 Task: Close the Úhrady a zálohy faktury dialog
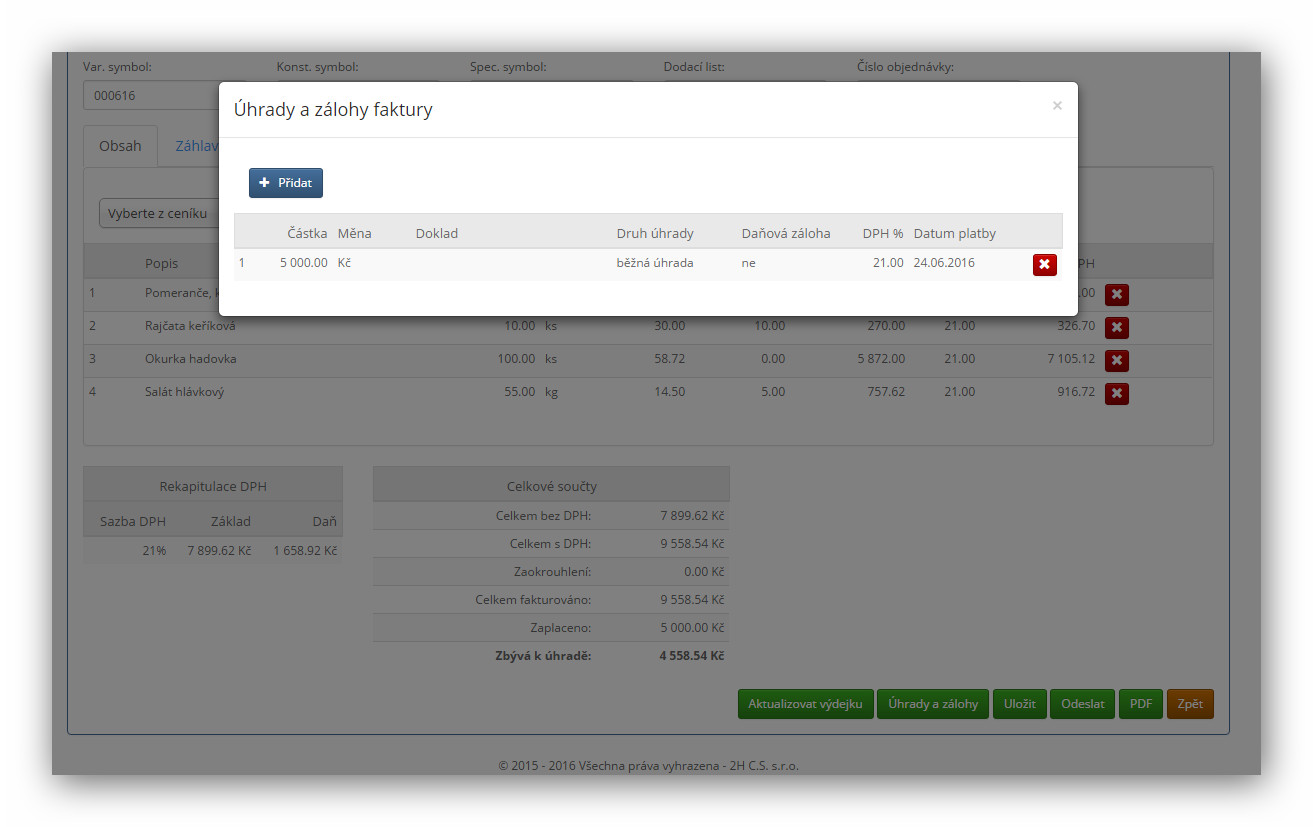[1057, 105]
